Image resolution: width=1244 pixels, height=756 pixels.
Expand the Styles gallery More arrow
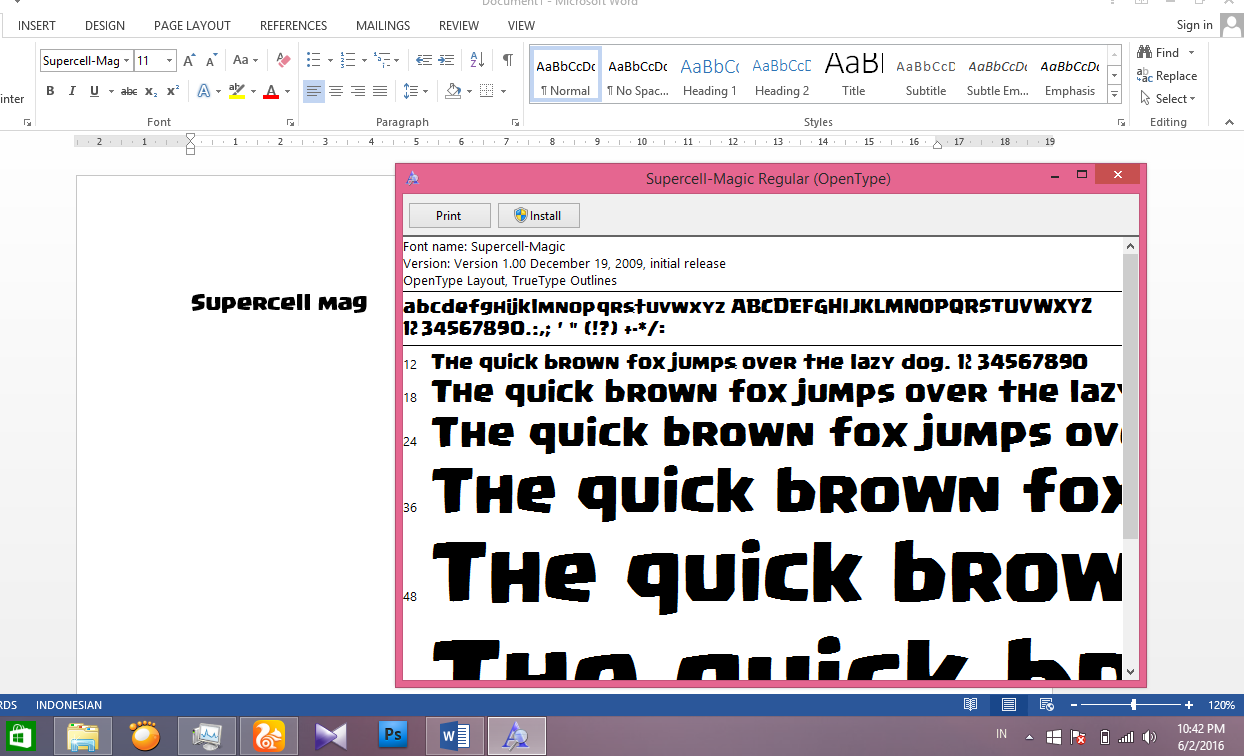click(1115, 93)
